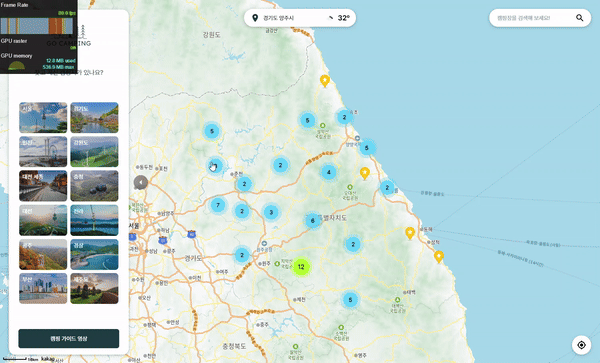This screenshot has width=600, height=363.
Task: Open the 2 cluster next to 춘천
Action: [244, 184]
